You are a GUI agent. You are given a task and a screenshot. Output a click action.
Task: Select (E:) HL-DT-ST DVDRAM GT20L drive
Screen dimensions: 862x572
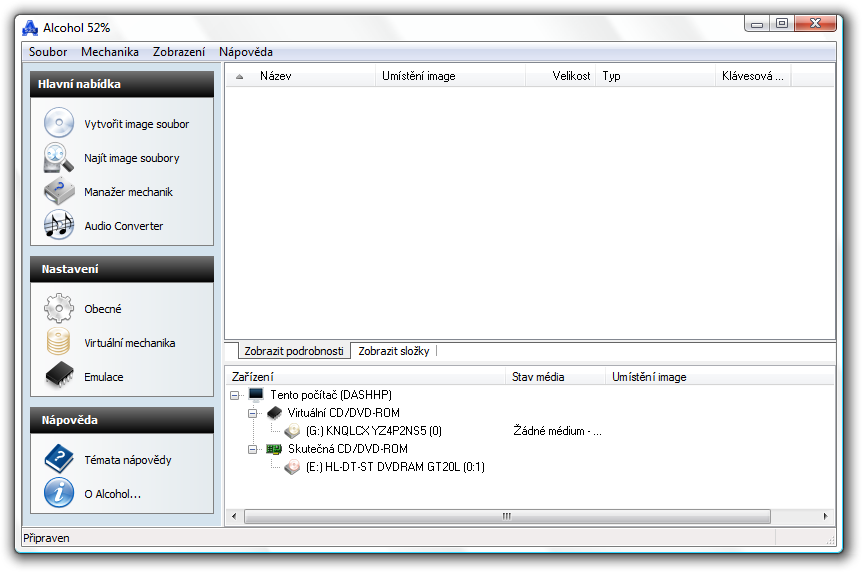[395, 467]
